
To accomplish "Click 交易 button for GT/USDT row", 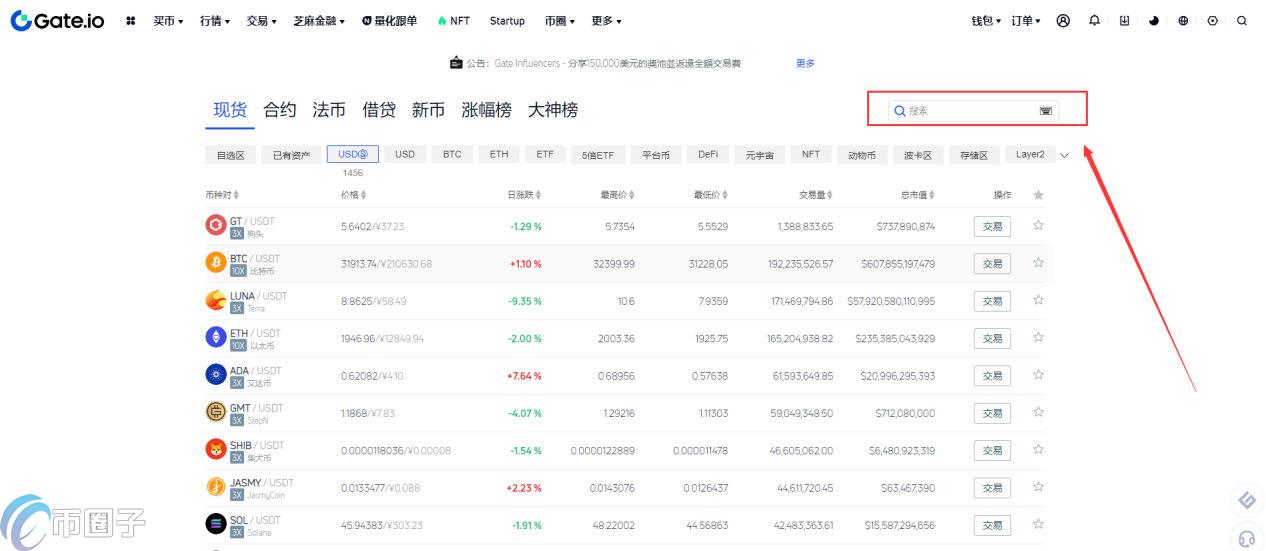I will 992,226.
